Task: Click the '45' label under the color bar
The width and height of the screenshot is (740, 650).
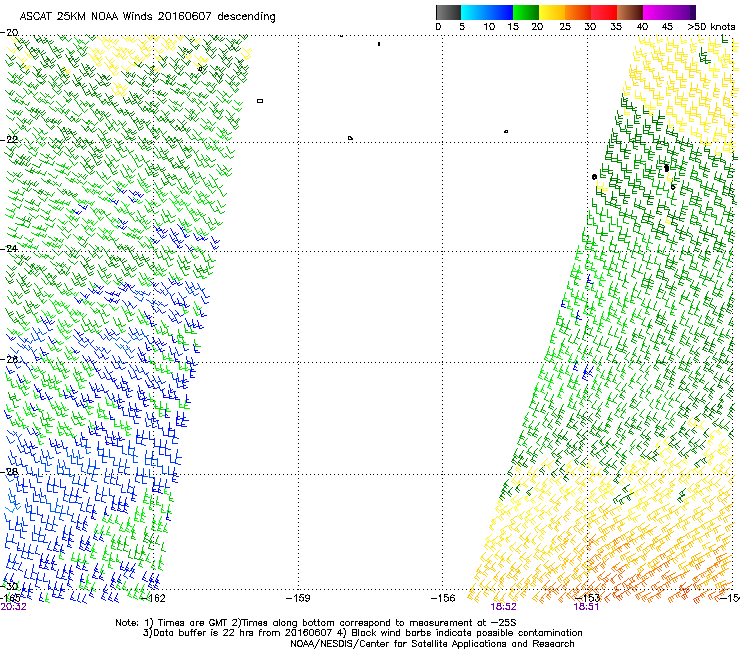Action: [x=667, y=27]
